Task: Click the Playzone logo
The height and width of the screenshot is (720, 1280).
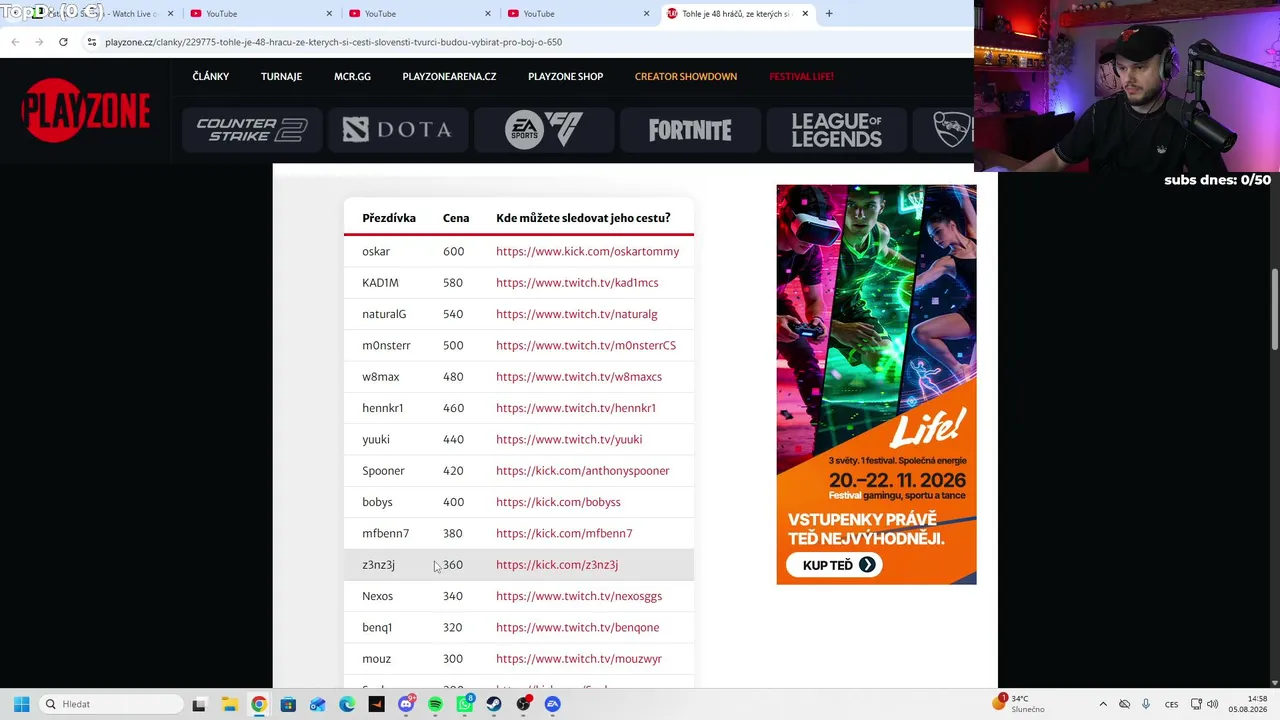Action: [x=86, y=110]
